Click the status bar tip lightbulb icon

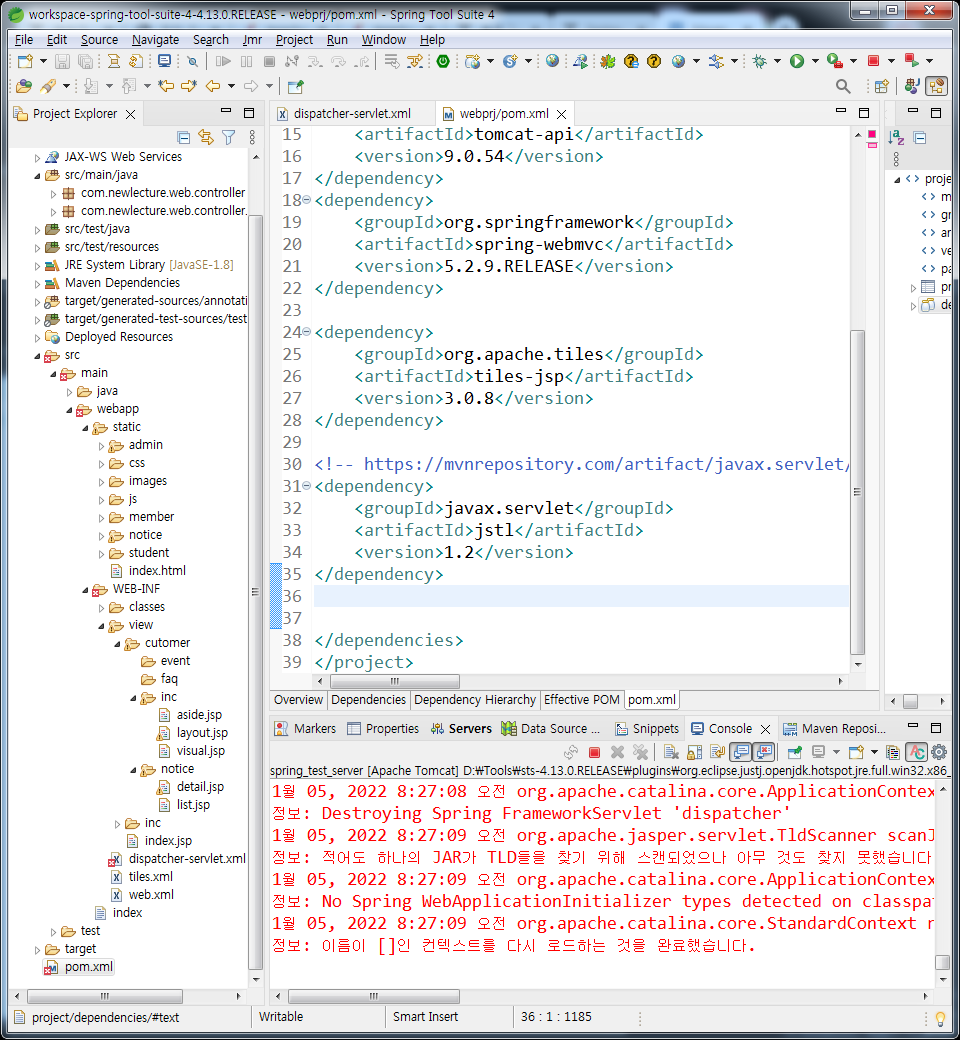pyautogui.click(x=940, y=1018)
